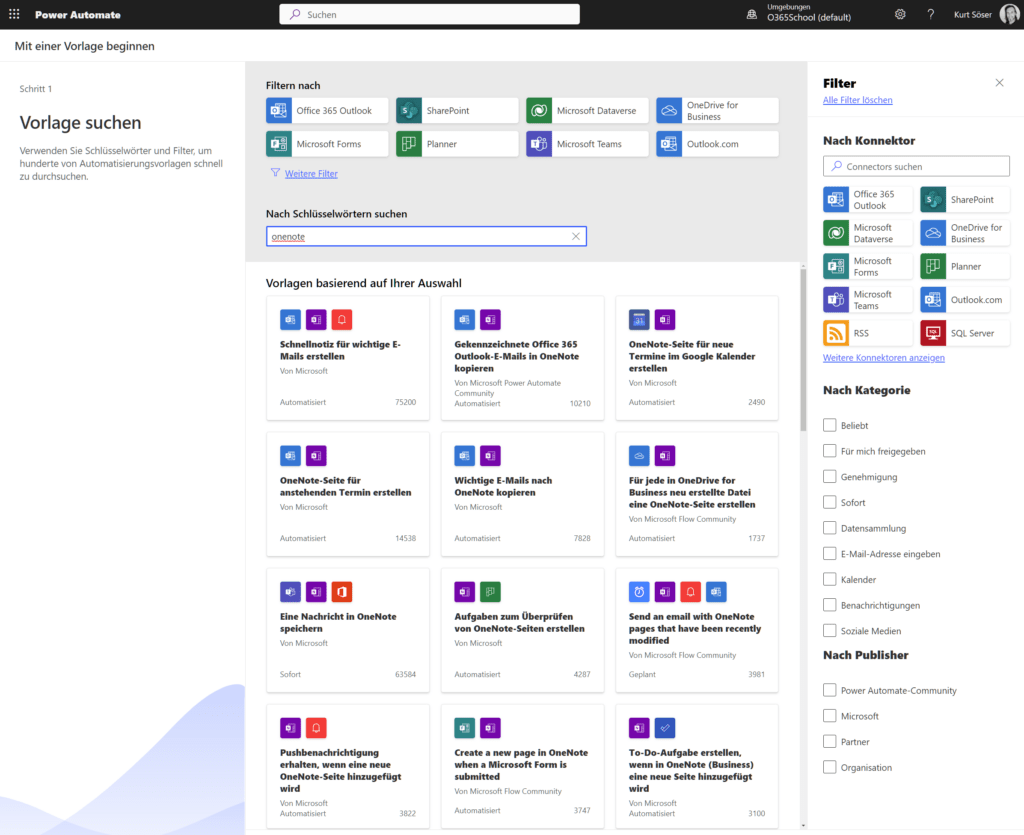Tick E-Mail-Adresse eingeben checkbox
The width and height of the screenshot is (1024, 835).
(829, 554)
